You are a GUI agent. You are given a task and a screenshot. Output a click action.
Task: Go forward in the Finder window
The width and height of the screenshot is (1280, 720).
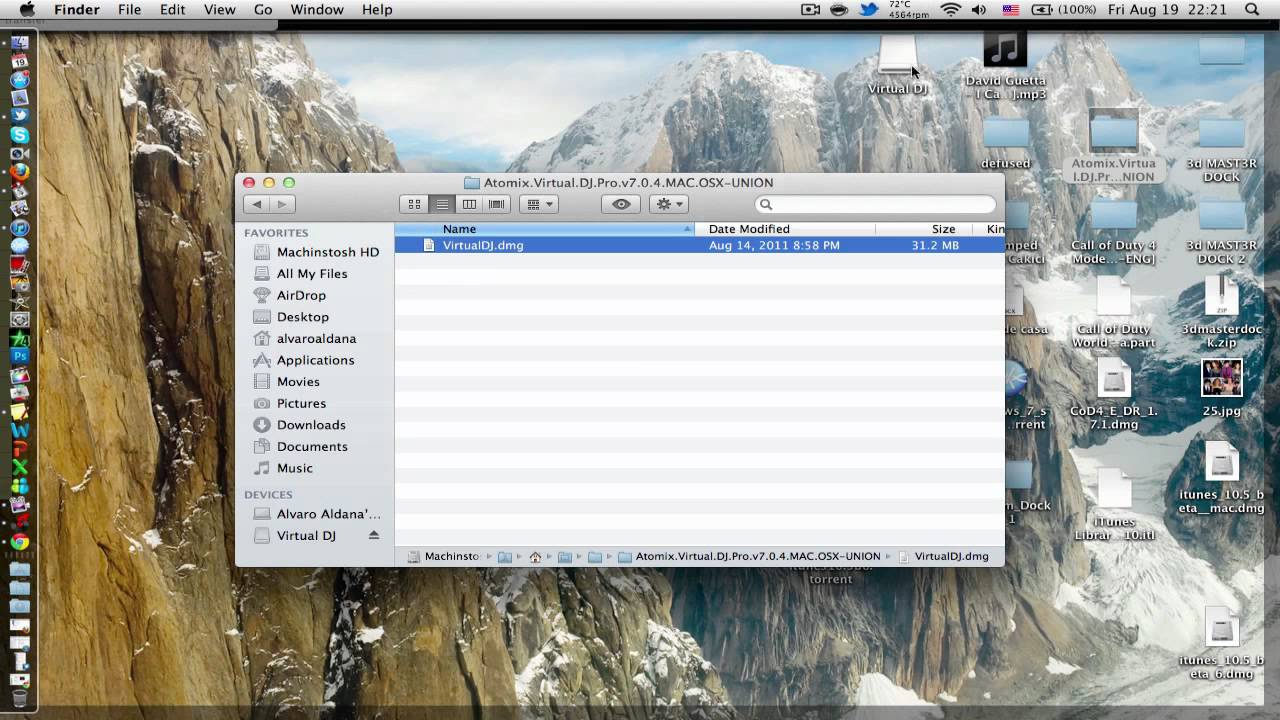(x=282, y=204)
